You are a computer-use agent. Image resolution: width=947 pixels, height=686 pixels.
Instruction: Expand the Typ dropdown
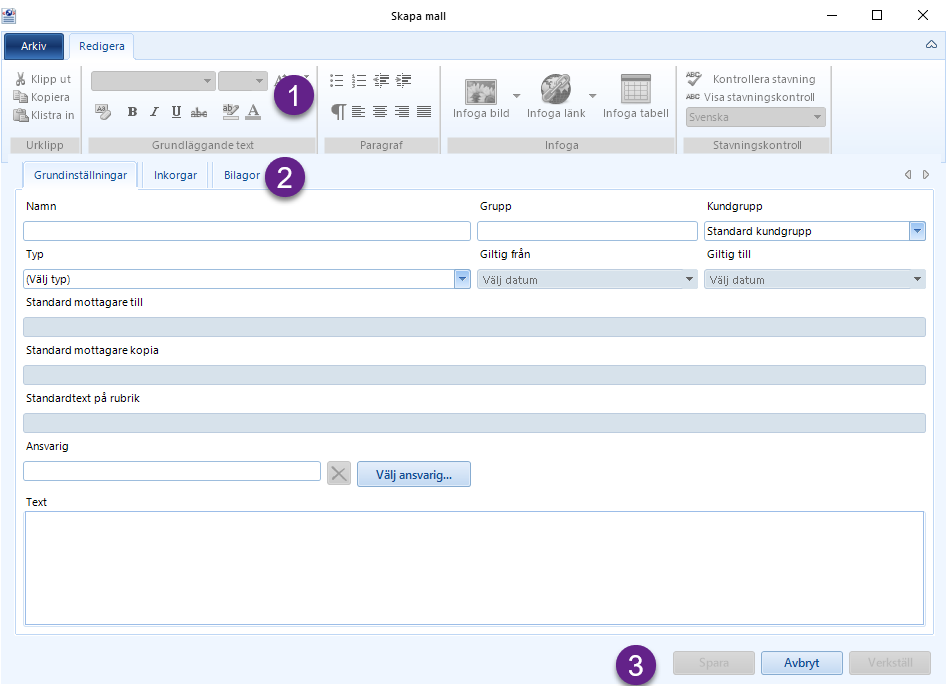click(x=462, y=279)
